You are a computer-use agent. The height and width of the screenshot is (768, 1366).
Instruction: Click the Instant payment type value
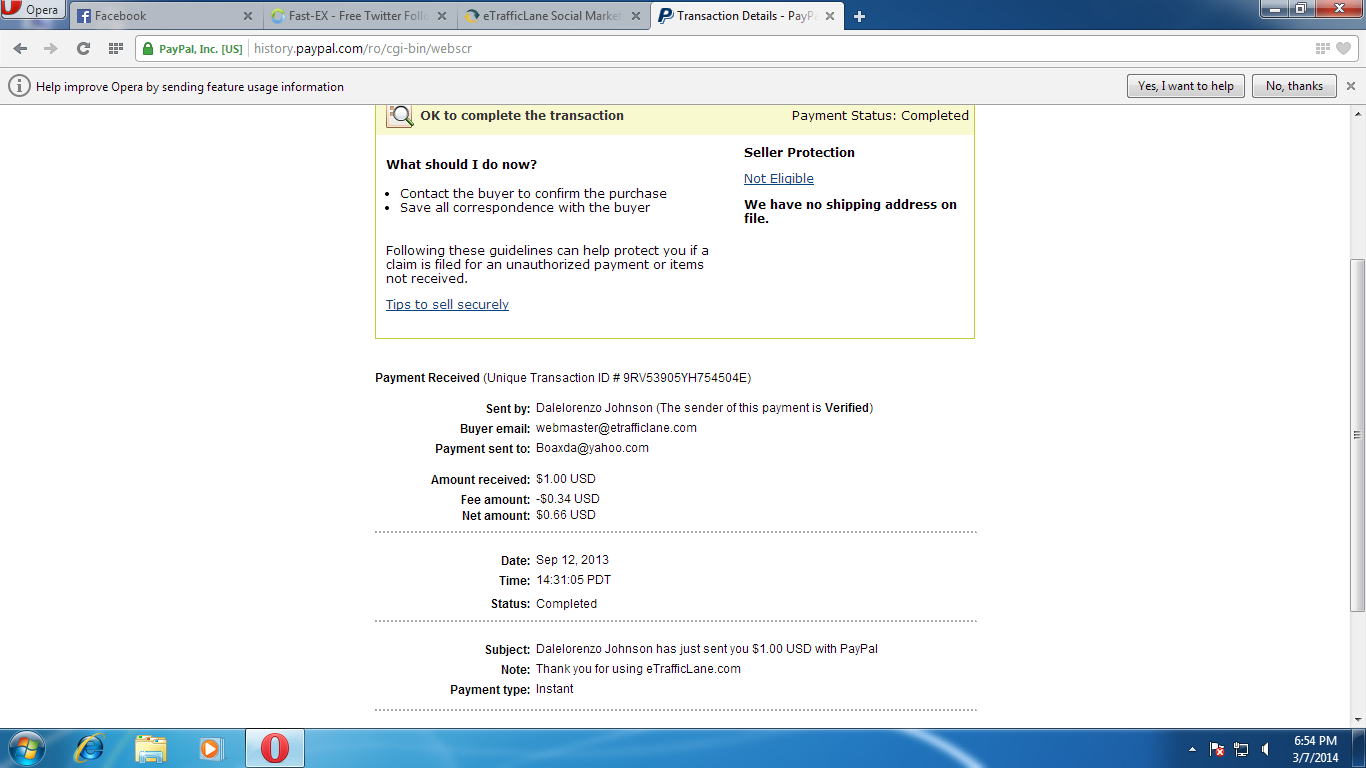(x=555, y=689)
